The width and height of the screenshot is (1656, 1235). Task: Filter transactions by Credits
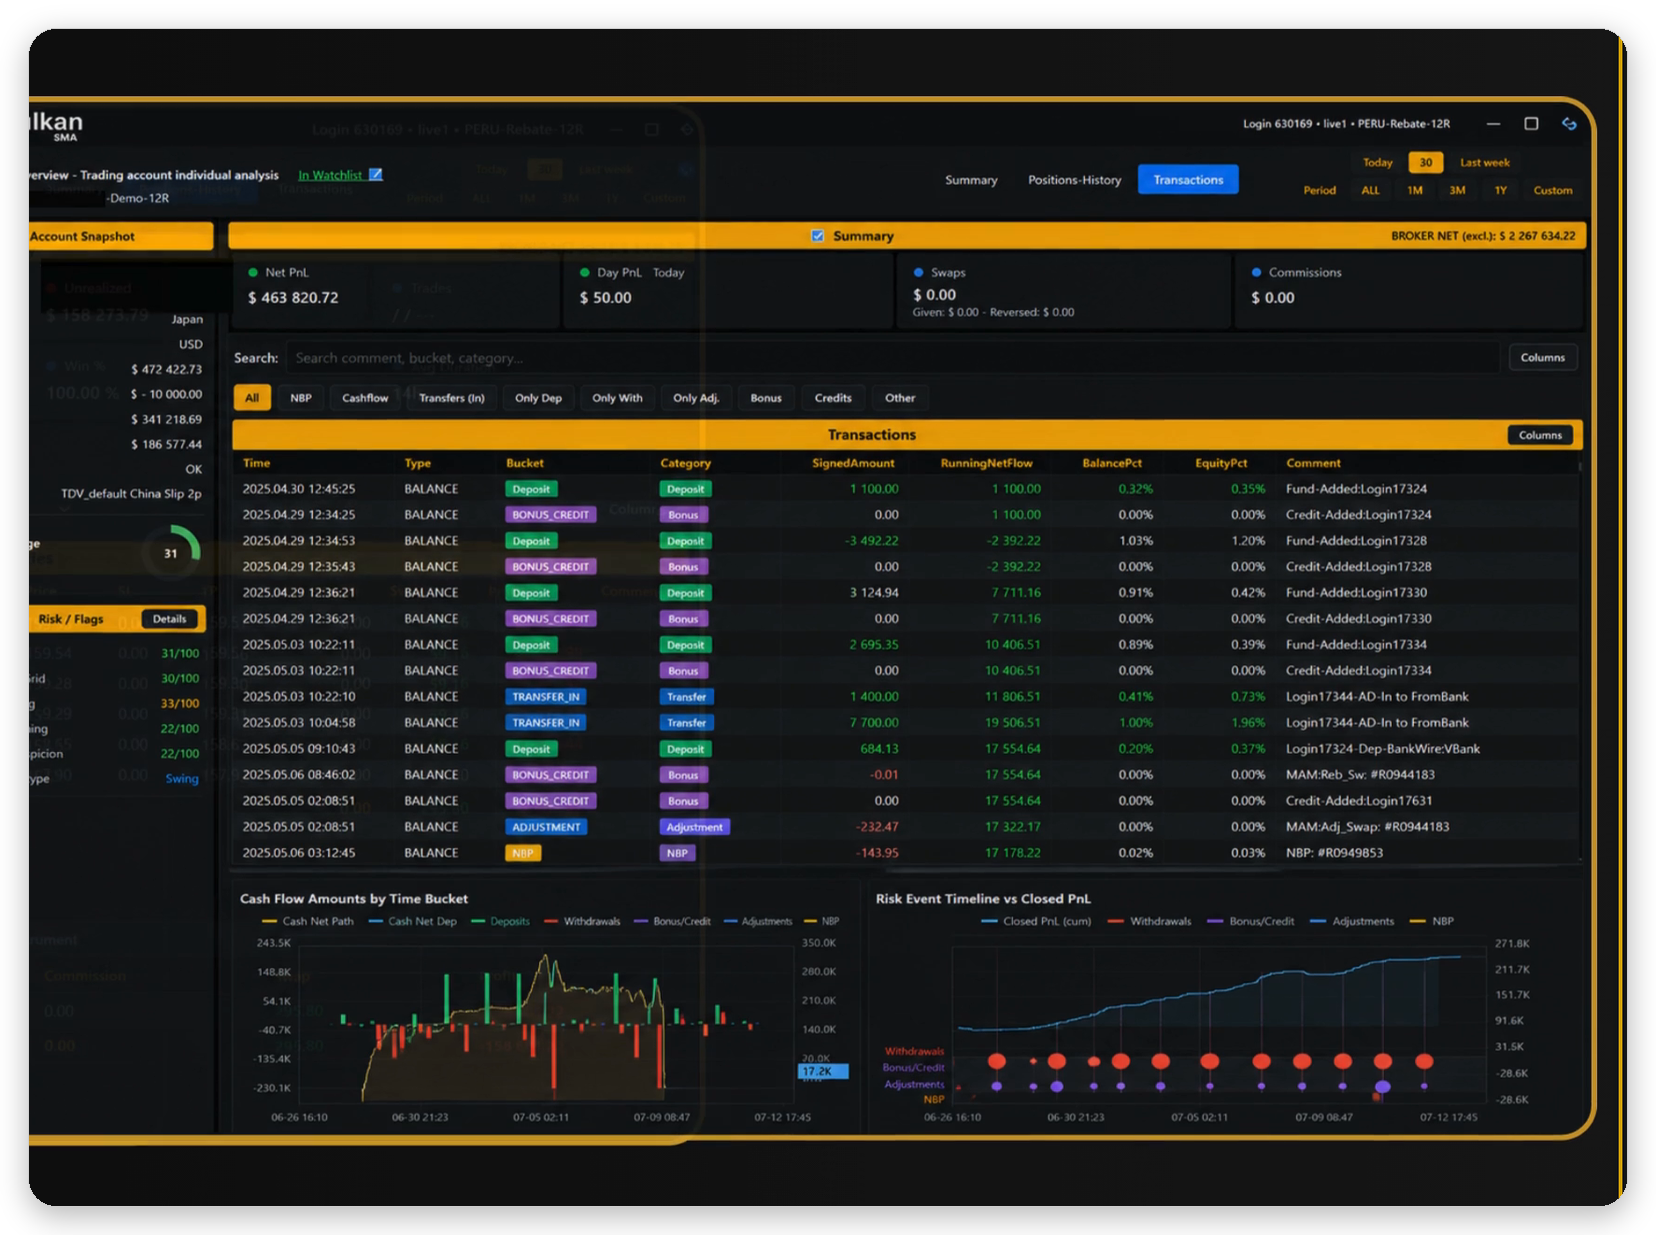[833, 398]
